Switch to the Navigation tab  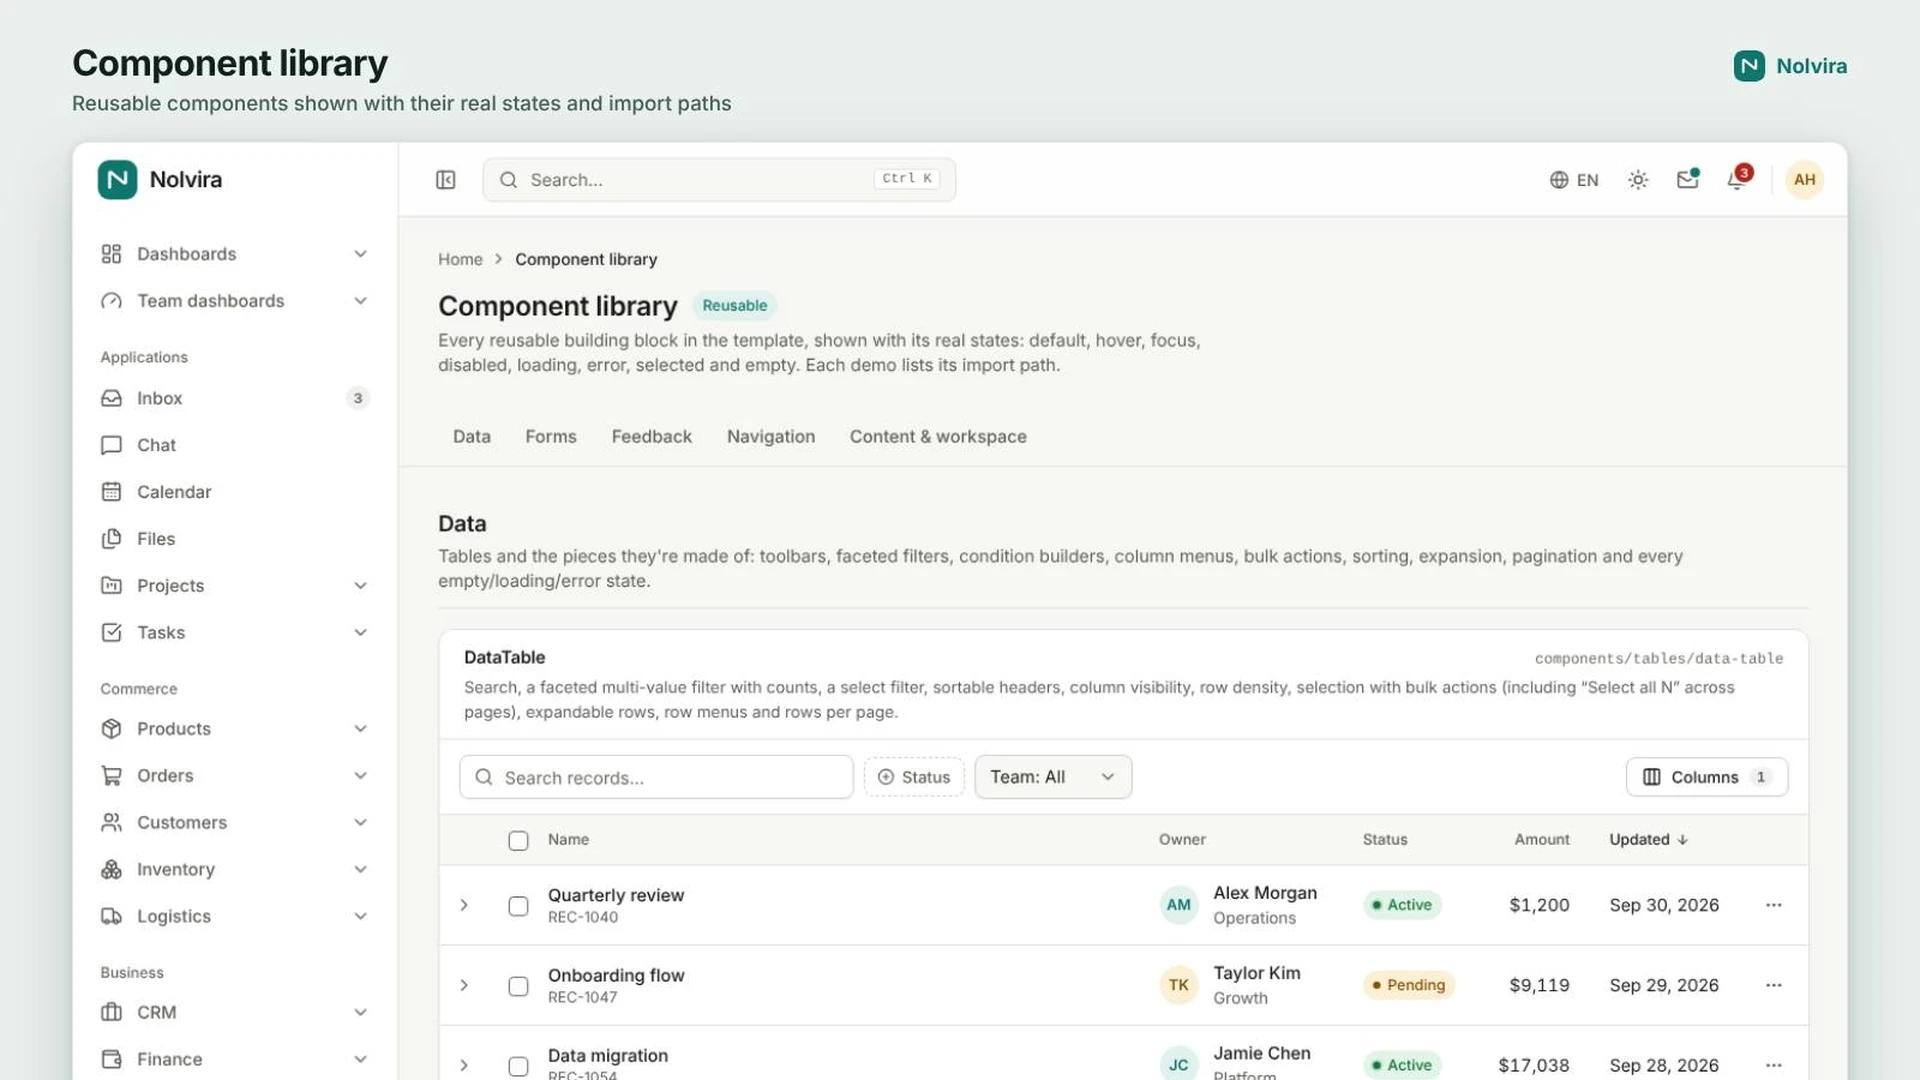tap(771, 437)
